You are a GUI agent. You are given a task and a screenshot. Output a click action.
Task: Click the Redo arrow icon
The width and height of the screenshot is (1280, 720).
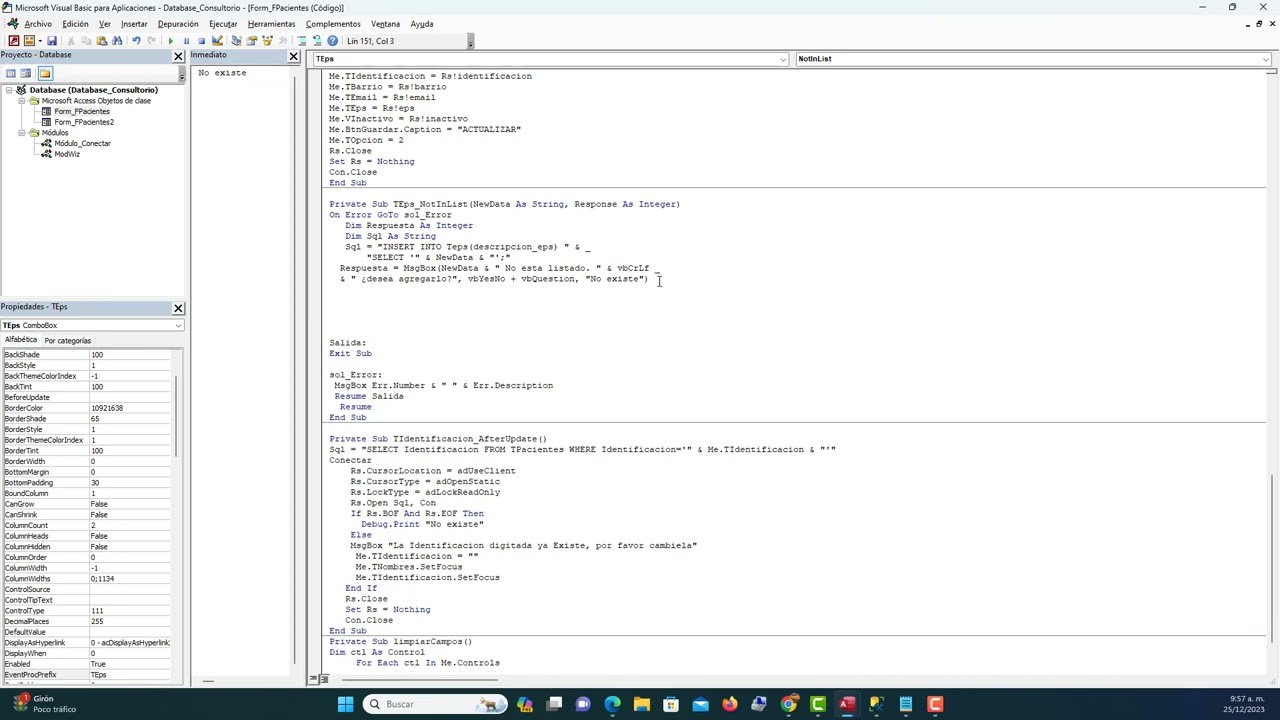point(151,41)
